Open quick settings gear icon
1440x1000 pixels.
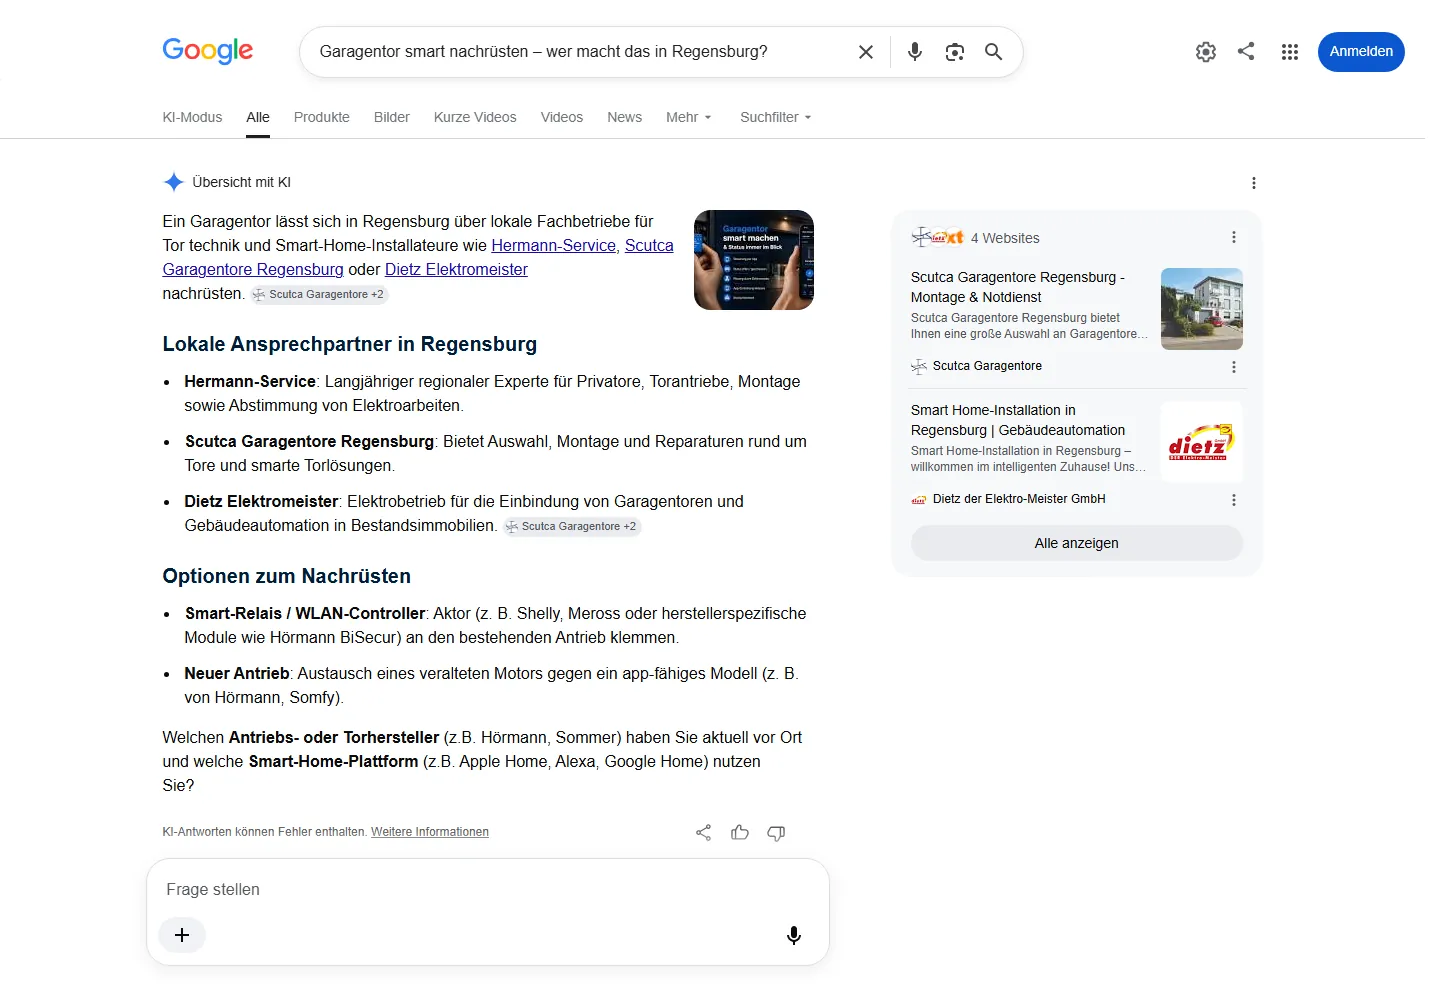[1206, 52]
